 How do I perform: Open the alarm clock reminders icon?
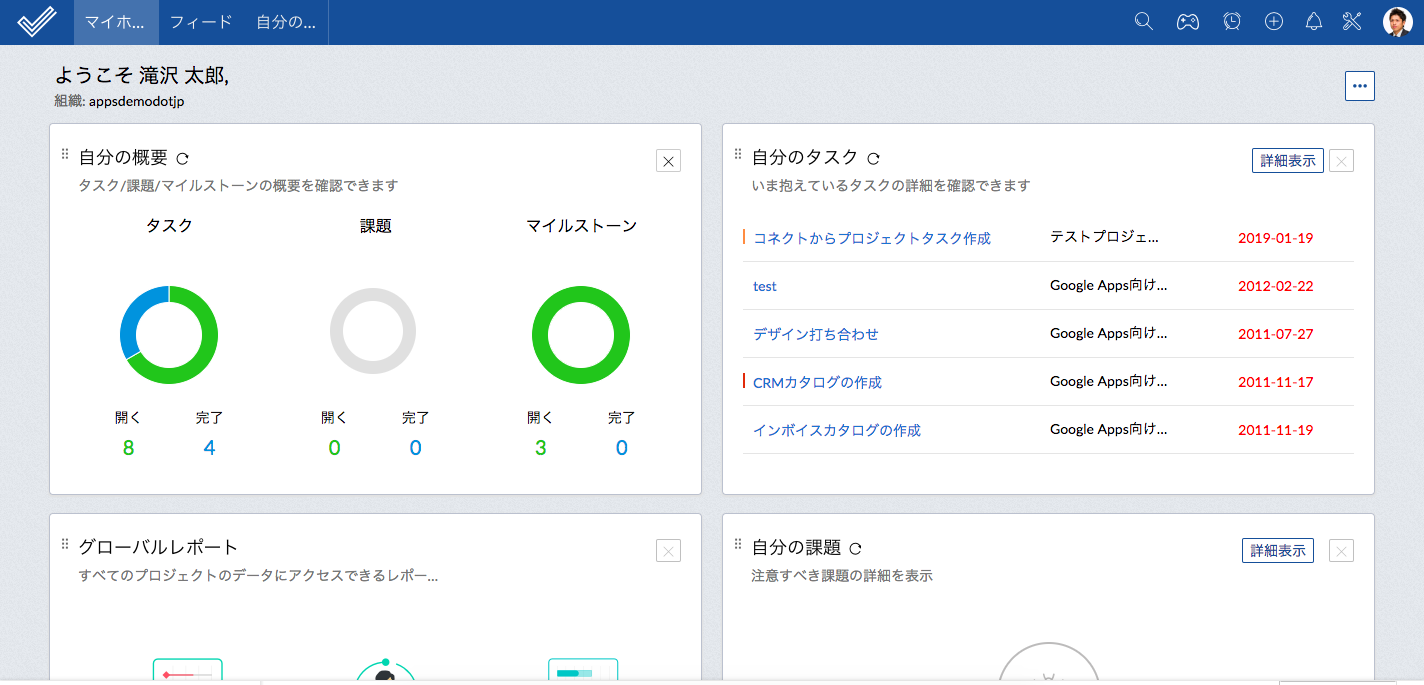1232,21
